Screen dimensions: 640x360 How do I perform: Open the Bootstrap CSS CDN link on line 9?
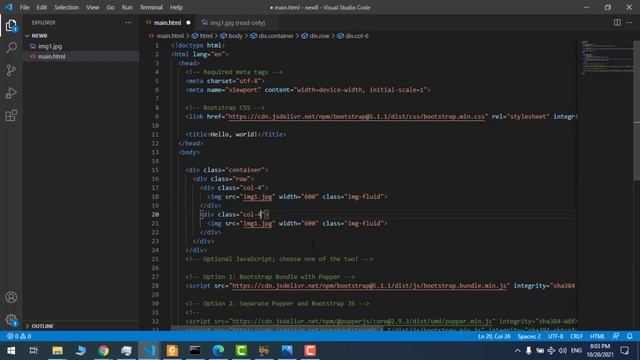356,117
